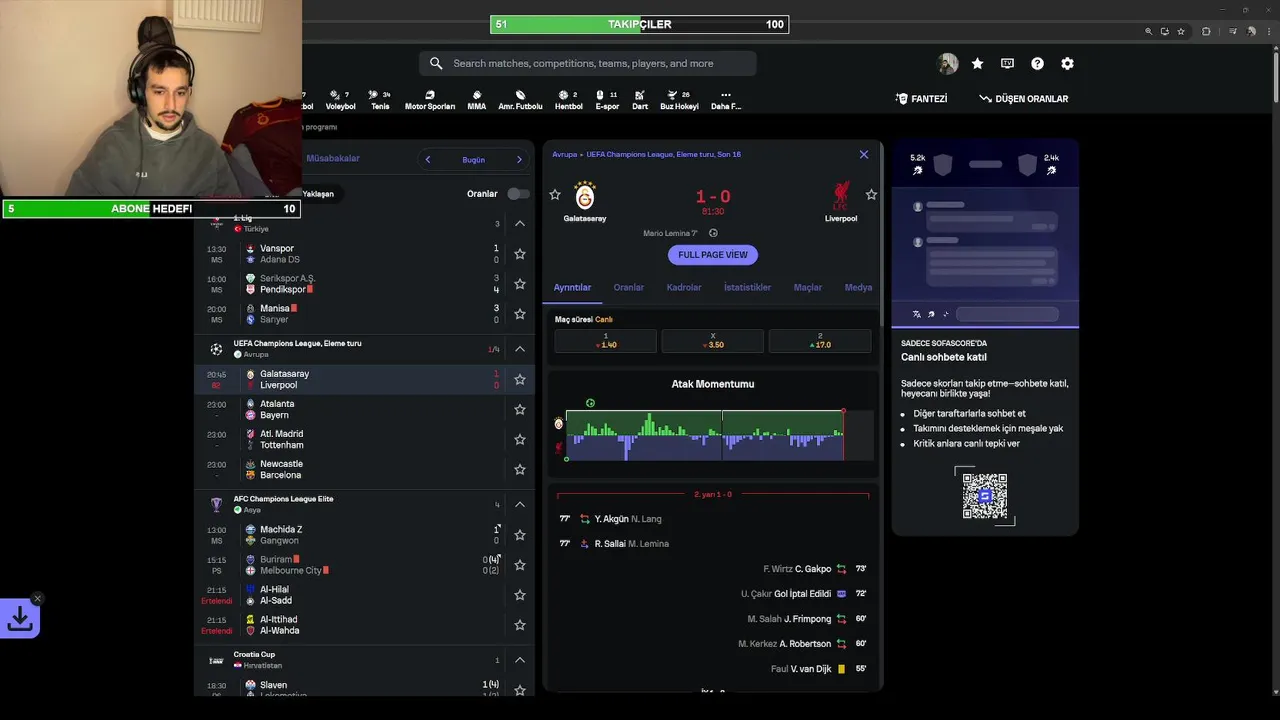Switch to the Medya tab
Image resolution: width=1280 pixels, height=720 pixels.
[858, 287]
